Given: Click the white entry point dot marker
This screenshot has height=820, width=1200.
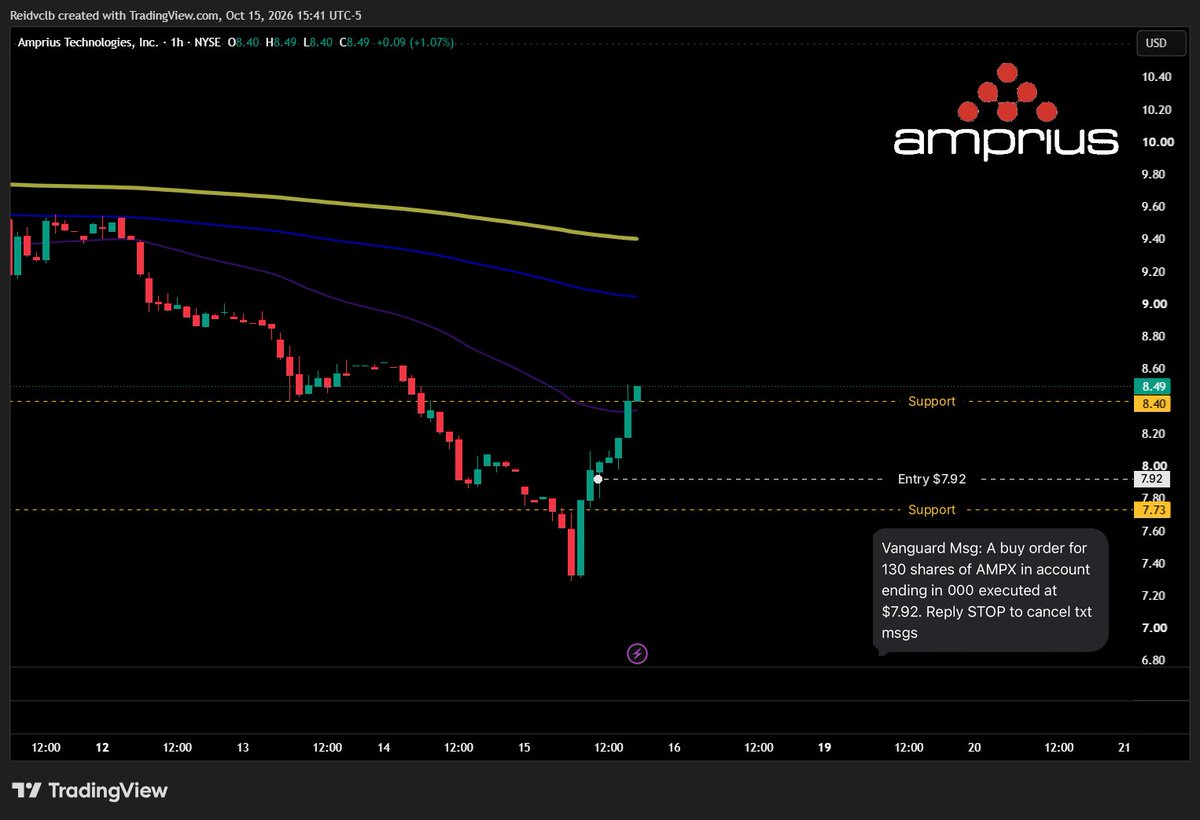Looking at the screenshot, I should (597, 479).
